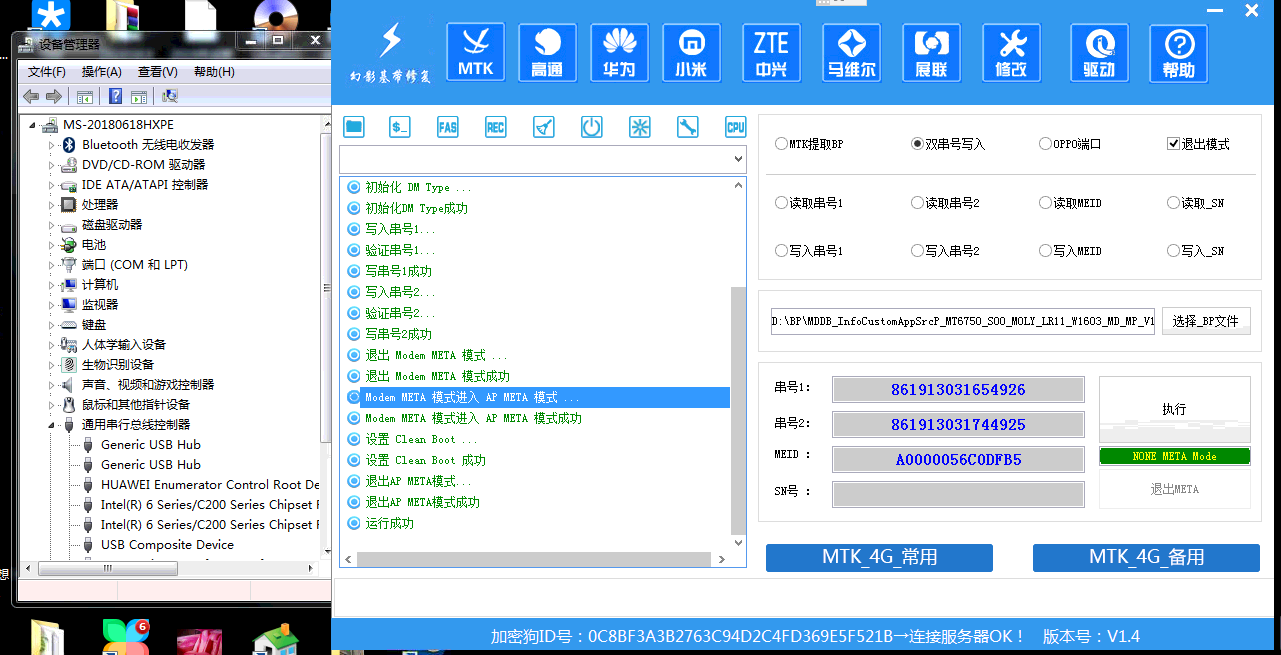Screen dimensions: 1281x655
Task: Click the MTK_4G_备用 button
Action: [1146, 557]
